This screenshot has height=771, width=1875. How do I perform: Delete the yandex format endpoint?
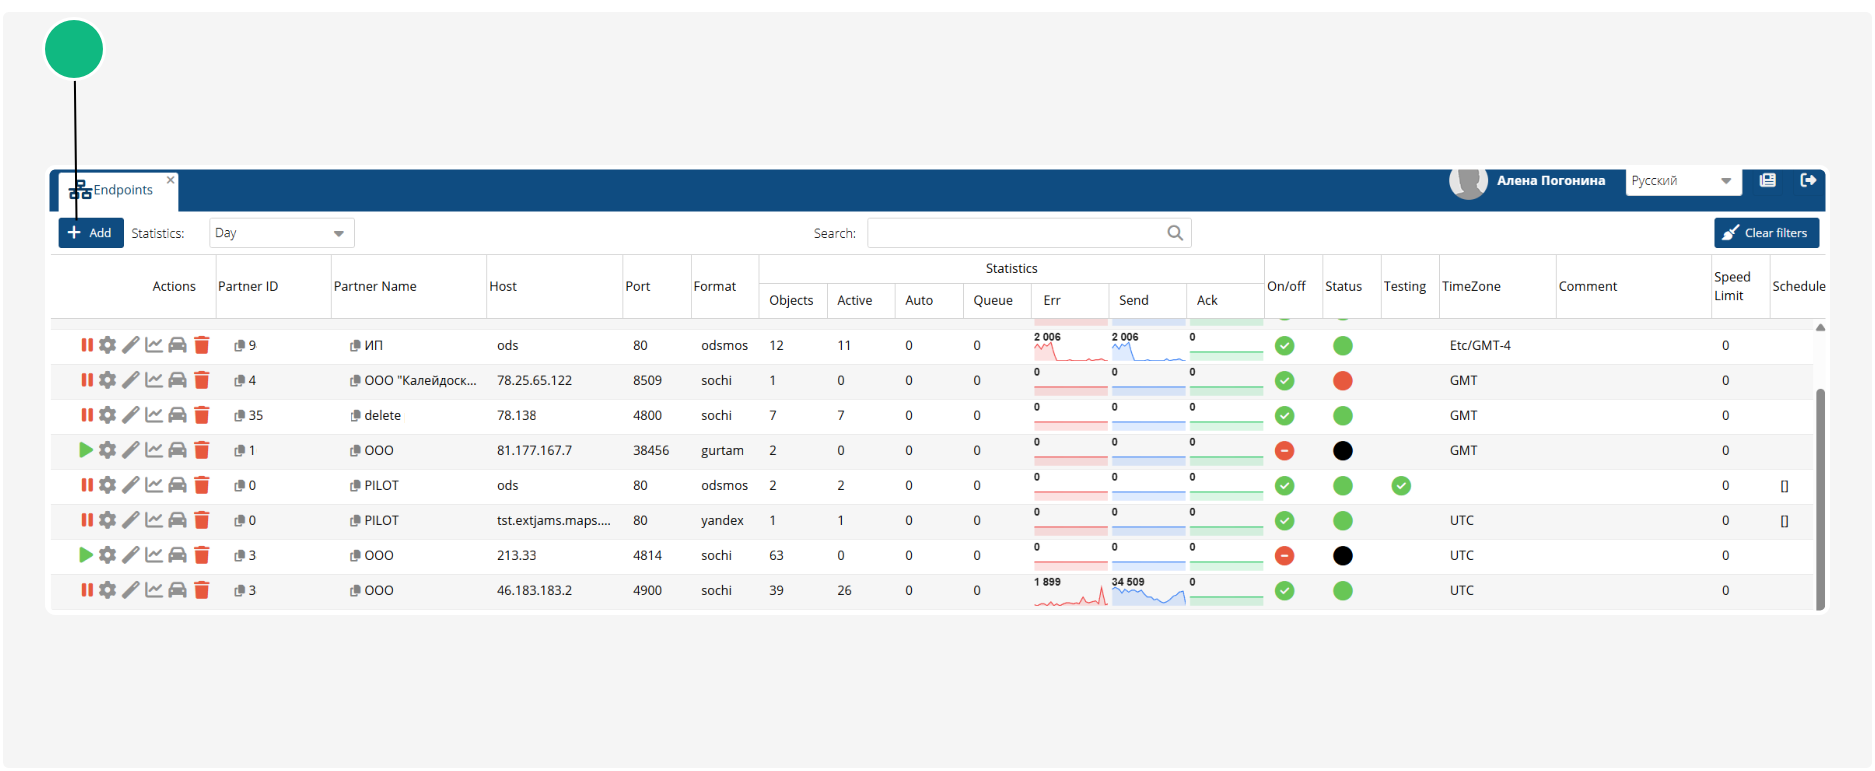click(x=201, y=520)
